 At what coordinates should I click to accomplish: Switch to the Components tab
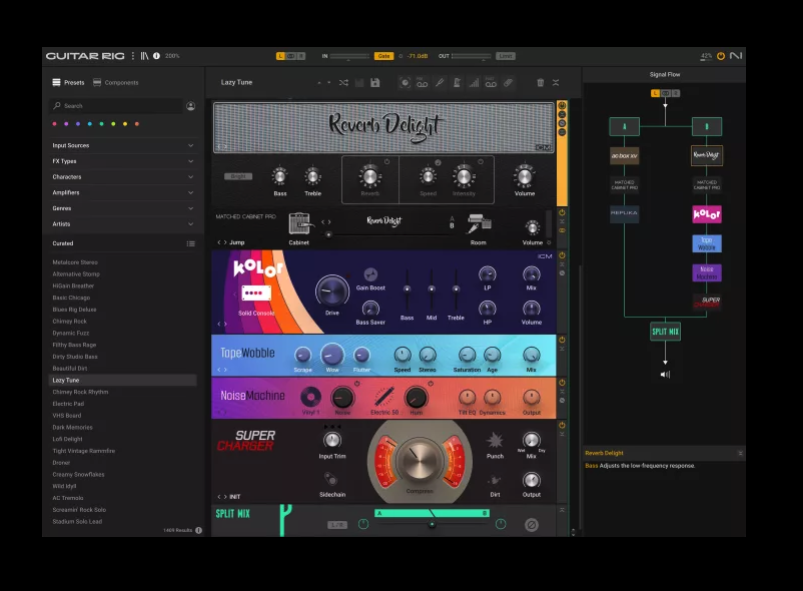click(116, 82)
